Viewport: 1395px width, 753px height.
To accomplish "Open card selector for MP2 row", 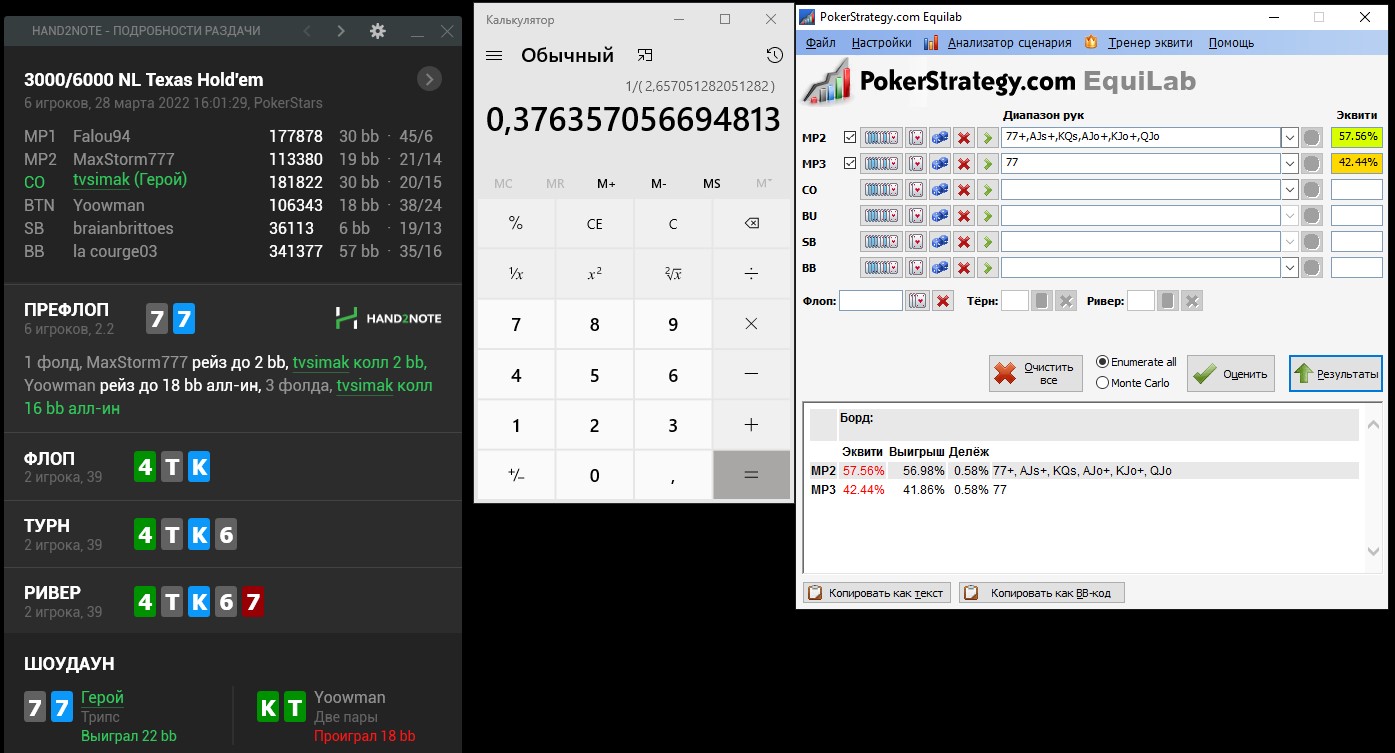I will (x=915, y=137).
